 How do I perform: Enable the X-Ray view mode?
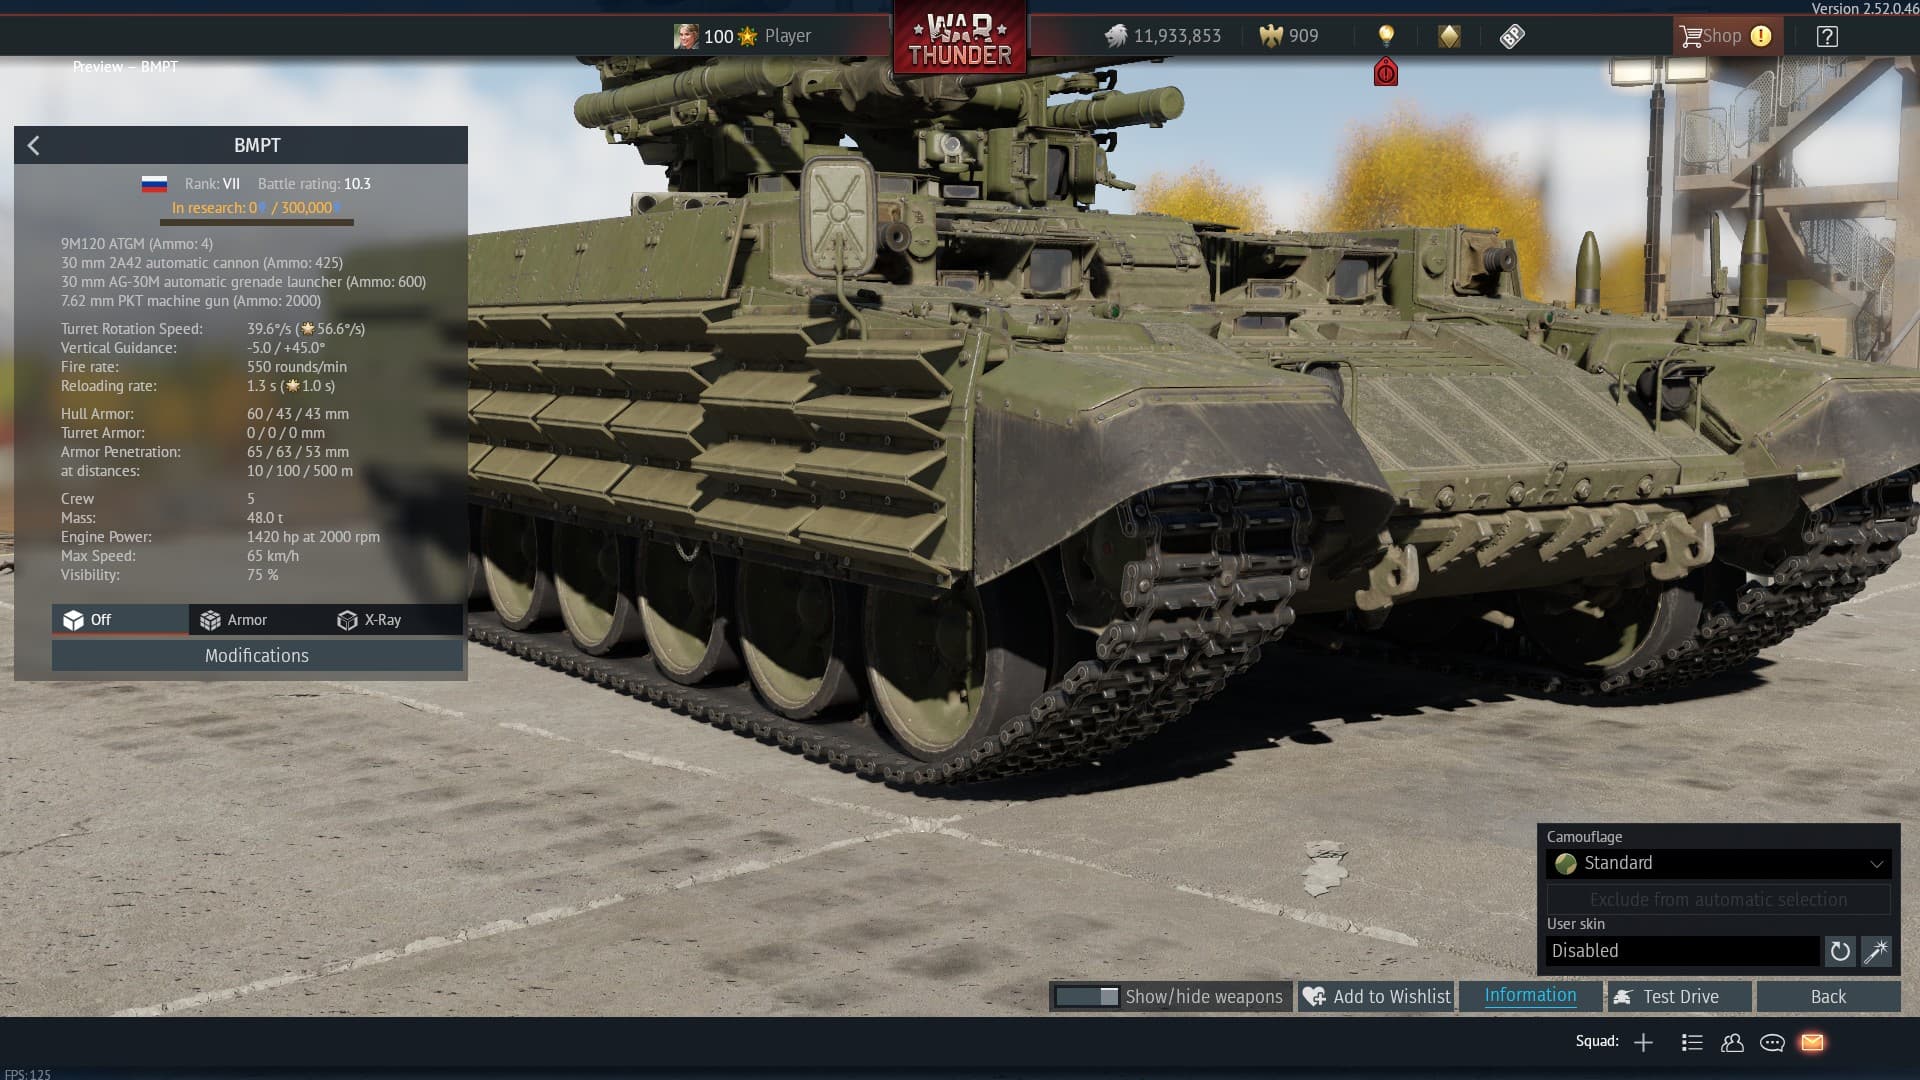pos(370,620)
